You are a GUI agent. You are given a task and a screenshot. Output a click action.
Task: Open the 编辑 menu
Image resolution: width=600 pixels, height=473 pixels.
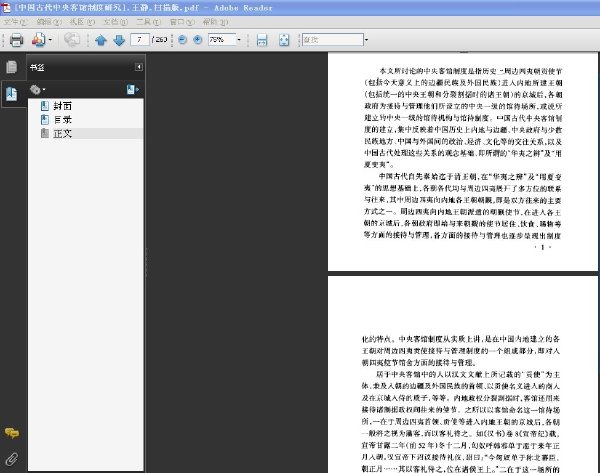pyautogui.click(x=49, y=22)
